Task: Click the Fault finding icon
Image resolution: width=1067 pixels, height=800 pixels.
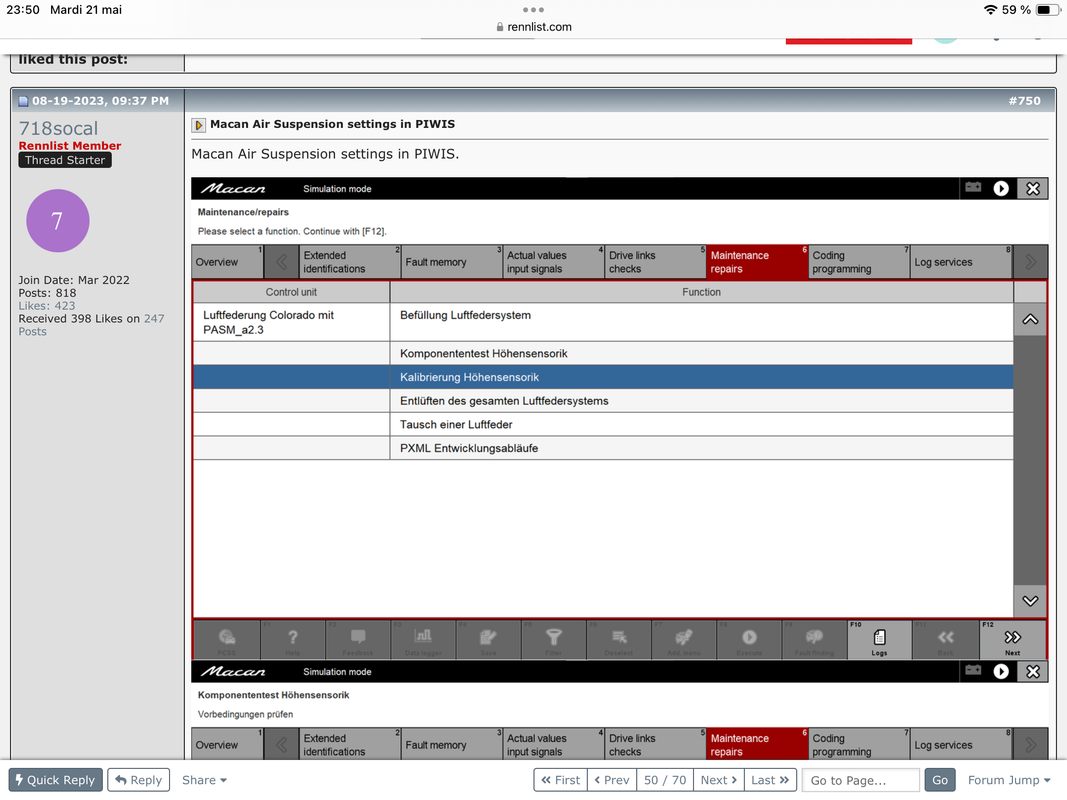Action: [x=815, y=639]
